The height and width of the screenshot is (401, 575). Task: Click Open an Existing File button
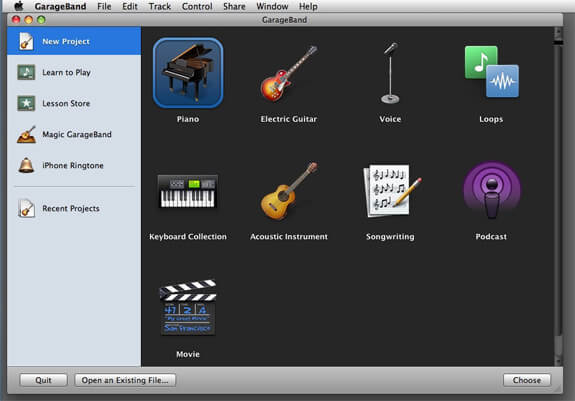coord(125,380)
